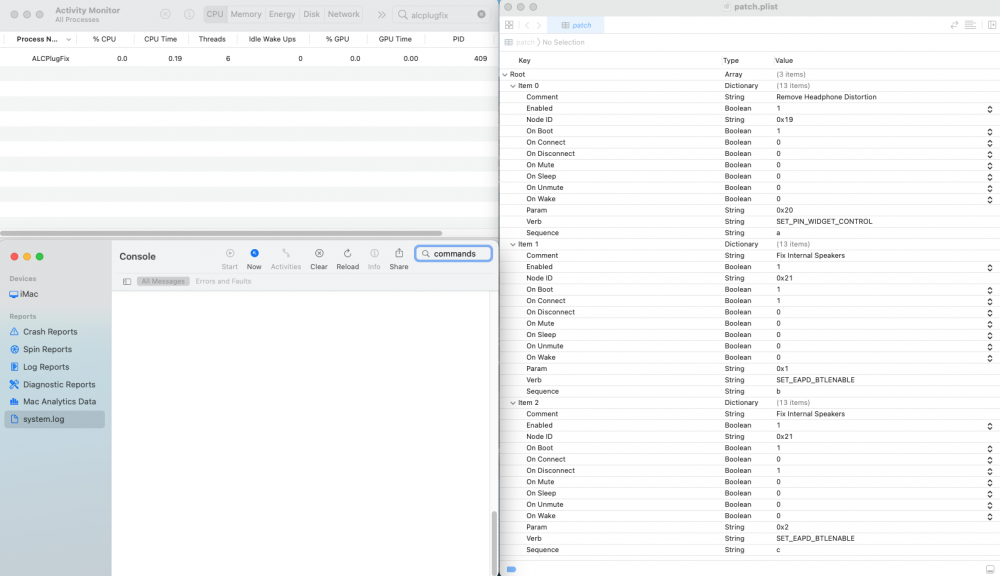Click the Share icon in Console
1000x576 pixels.
(x=399, y=253)
